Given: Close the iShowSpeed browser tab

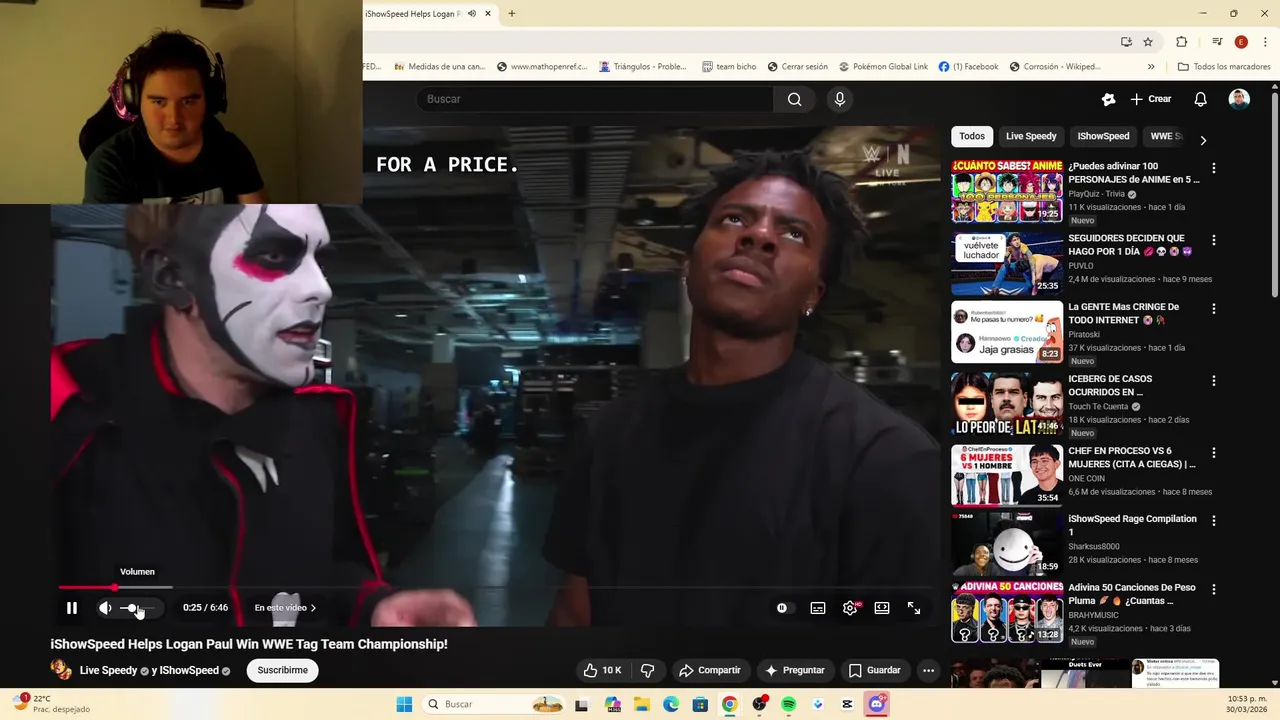Looking at the screenshot, I should (x=488, y=14).
